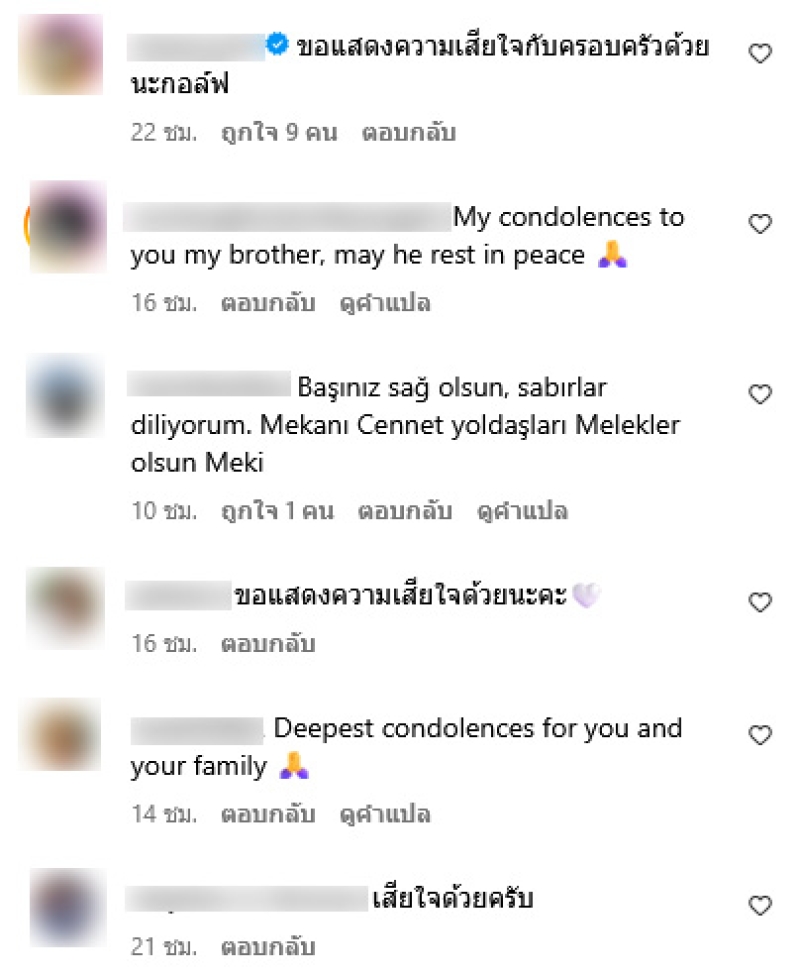See translation of the Turkish 'Mekanı Cennet' comment
The height and width of the screenshot is (977, 800).
pyautogui.click(x=522, y=512)
